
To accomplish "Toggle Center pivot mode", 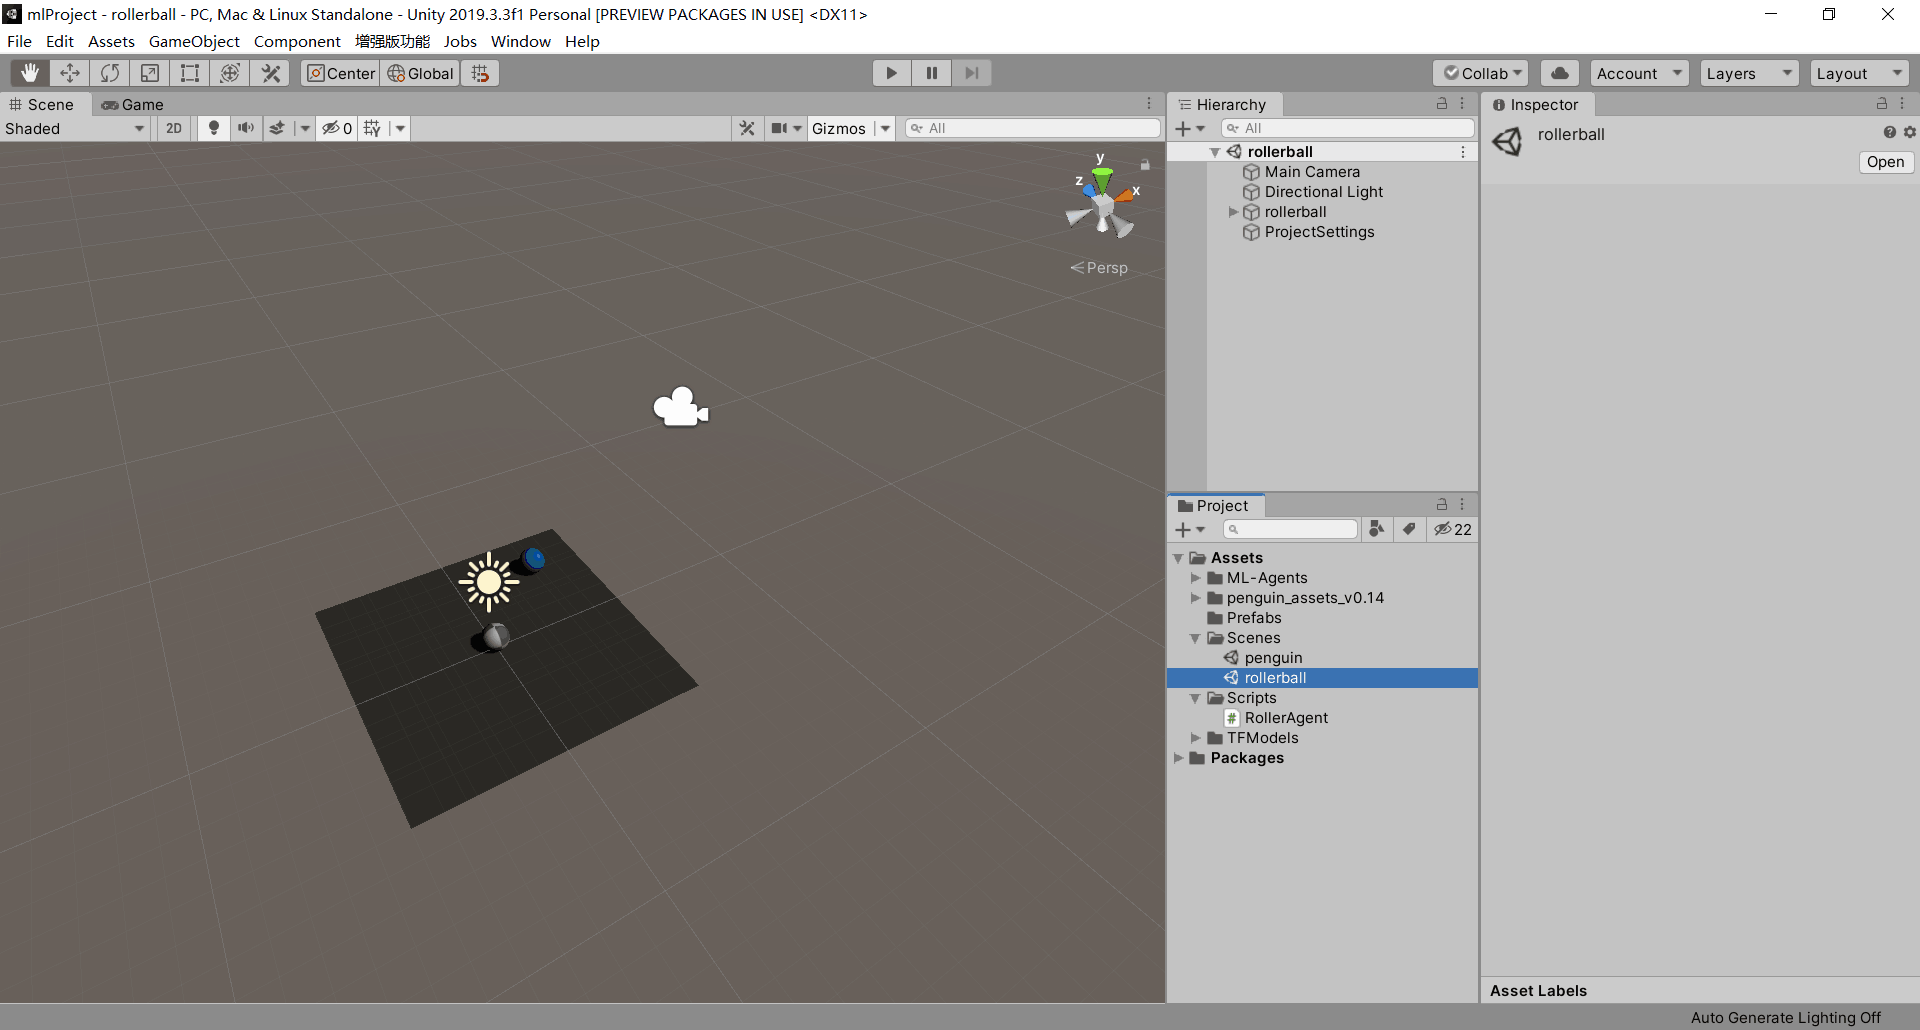I will [340, 72].
